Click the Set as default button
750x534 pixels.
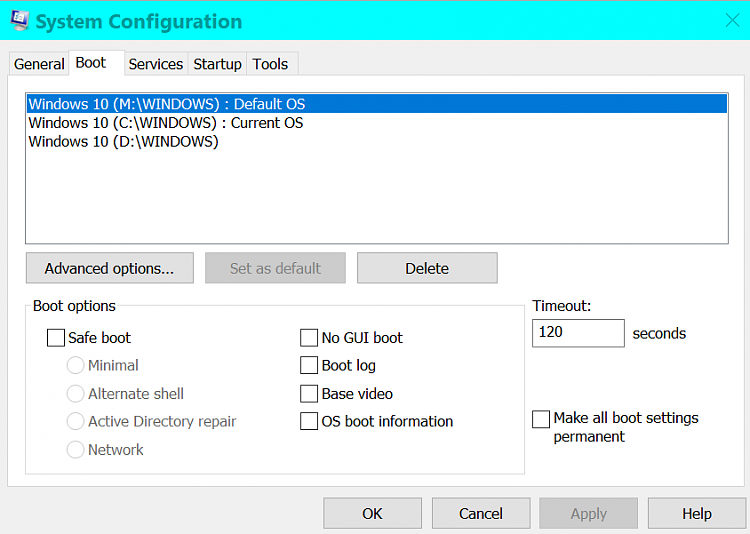coord(275,268)
